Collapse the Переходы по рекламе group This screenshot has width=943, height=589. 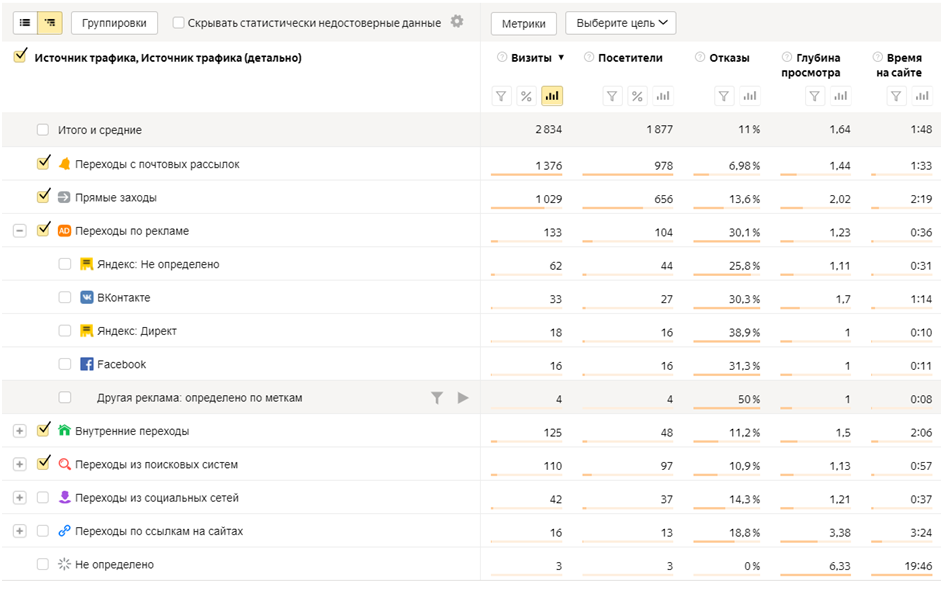point(19,231)
